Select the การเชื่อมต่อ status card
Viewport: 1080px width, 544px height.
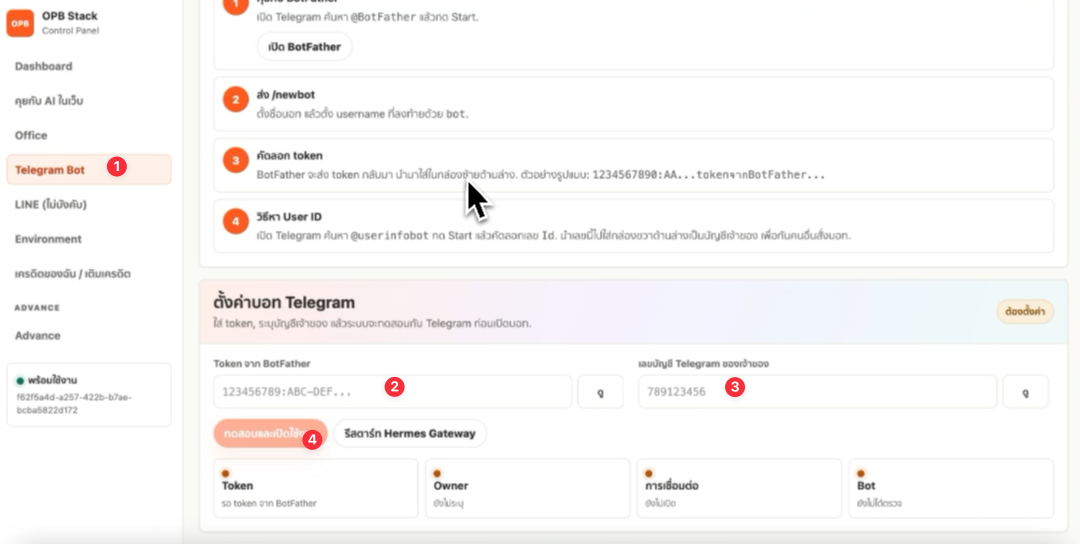739,488
